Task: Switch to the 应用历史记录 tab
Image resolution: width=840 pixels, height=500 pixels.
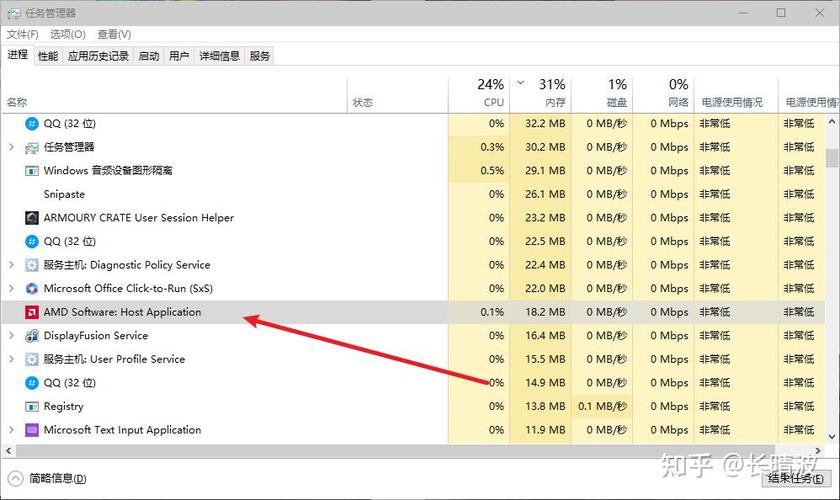Action: (x=98, y=56)
